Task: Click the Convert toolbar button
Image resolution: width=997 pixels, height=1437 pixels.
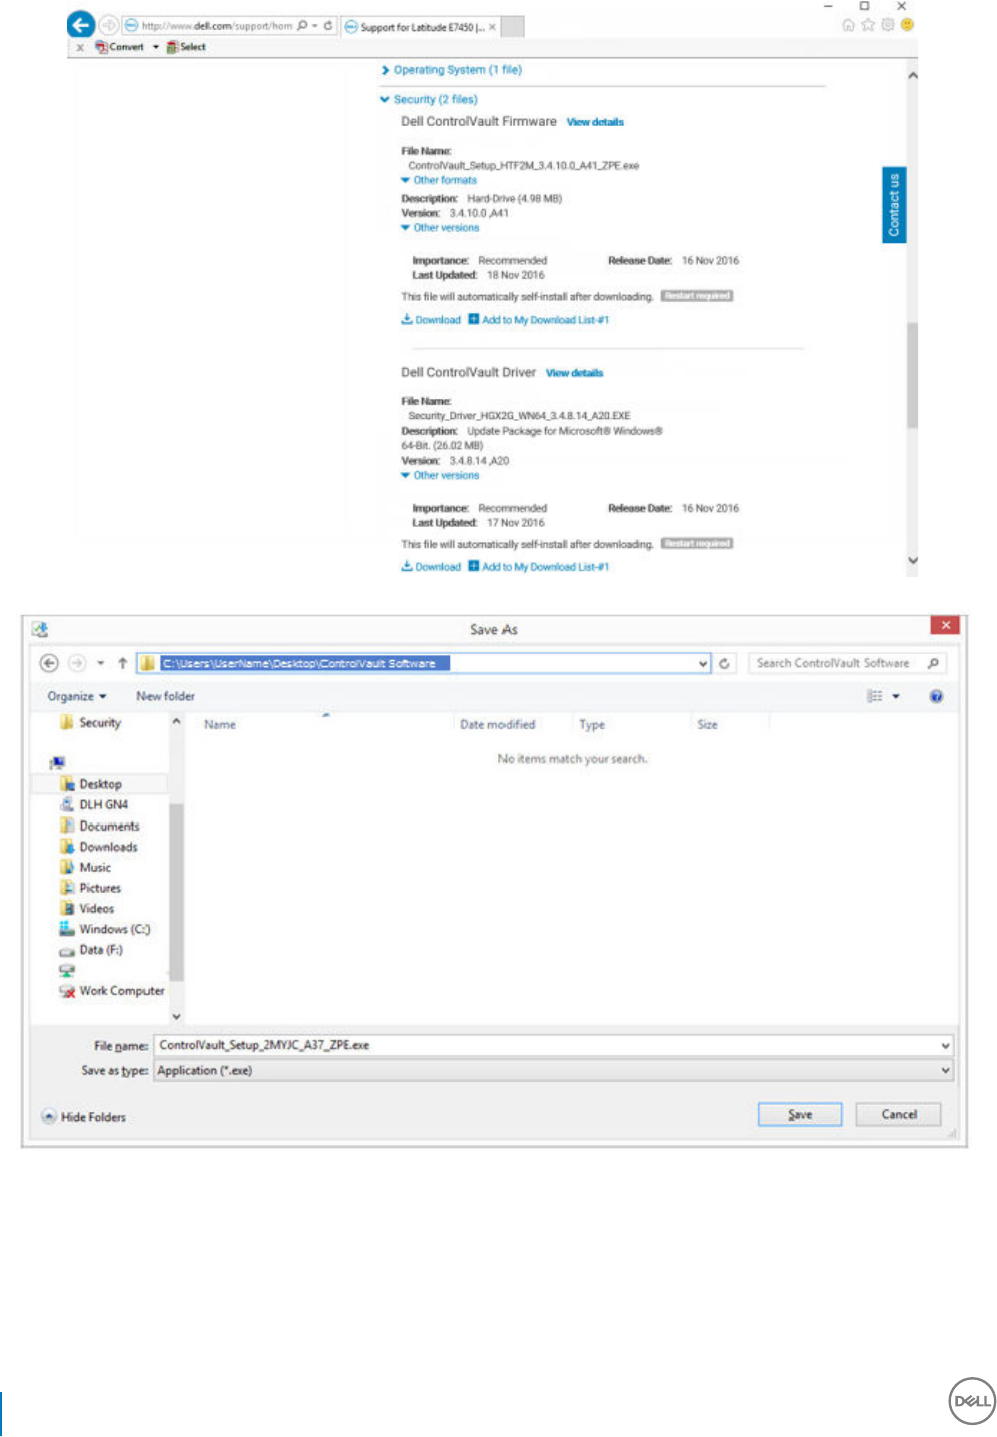Action: [120, 47]
